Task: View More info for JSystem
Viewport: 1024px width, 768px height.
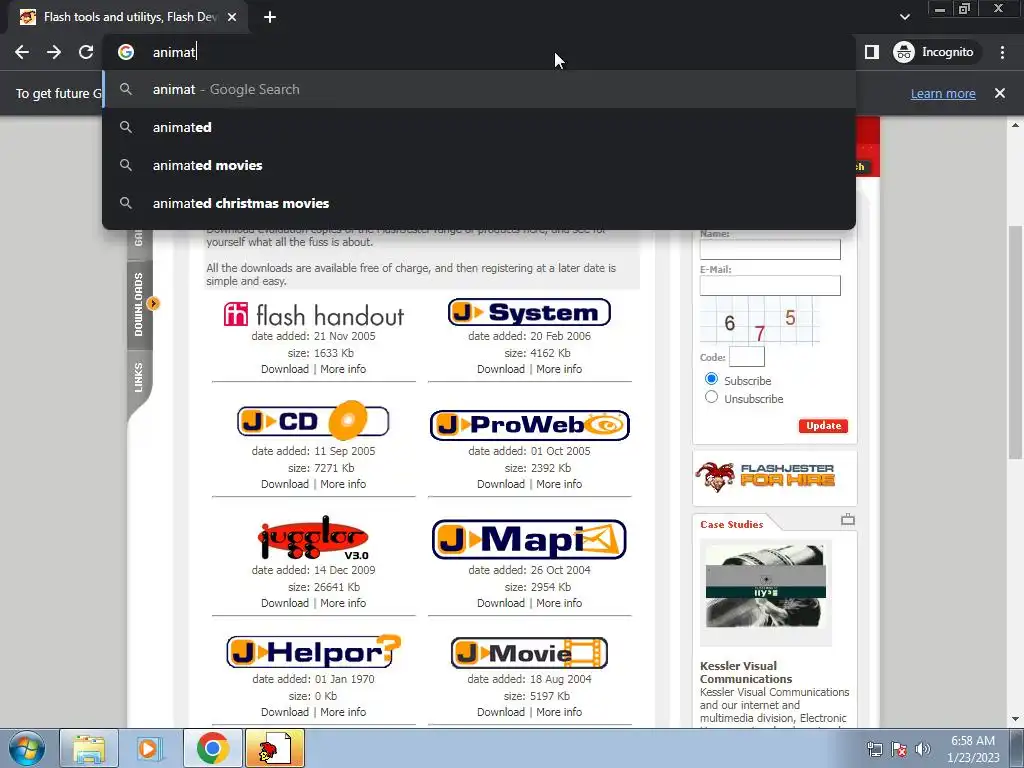Action: click(x=559, y=369)
